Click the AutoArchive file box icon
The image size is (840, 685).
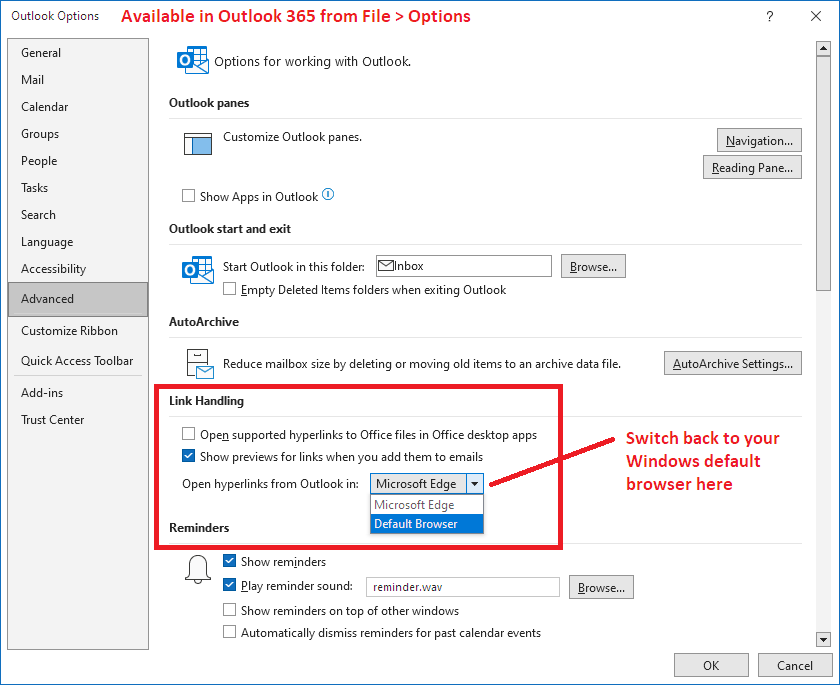(200, 363)
